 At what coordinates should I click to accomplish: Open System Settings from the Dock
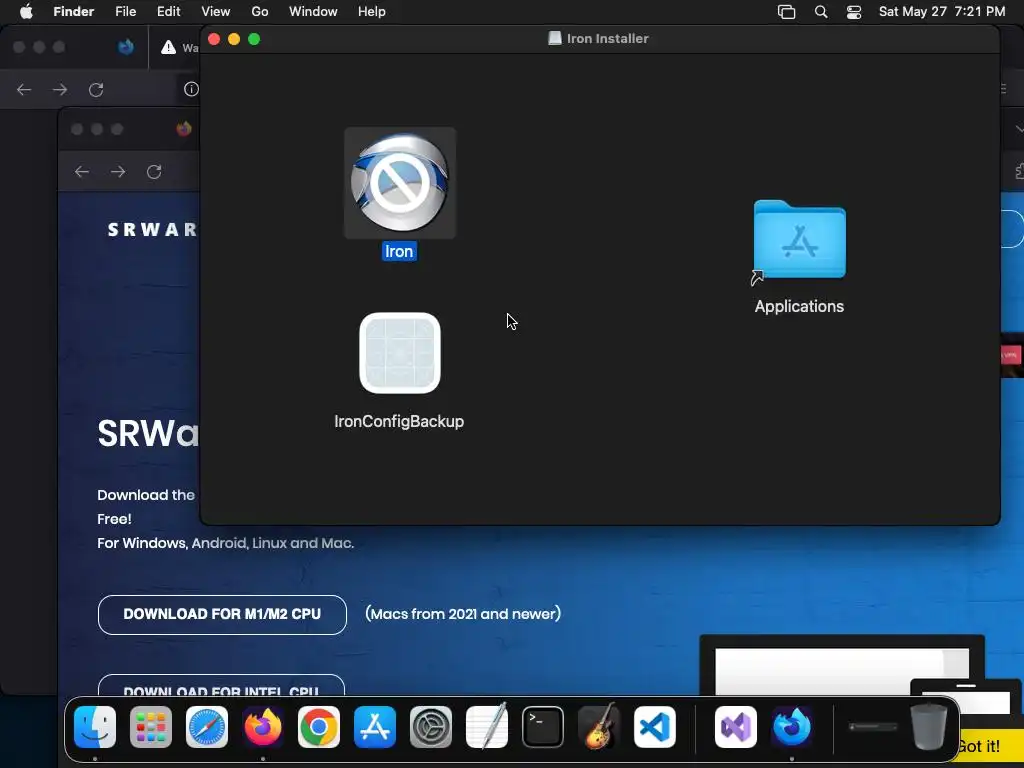pyautogui.click(x=431, y=727)
